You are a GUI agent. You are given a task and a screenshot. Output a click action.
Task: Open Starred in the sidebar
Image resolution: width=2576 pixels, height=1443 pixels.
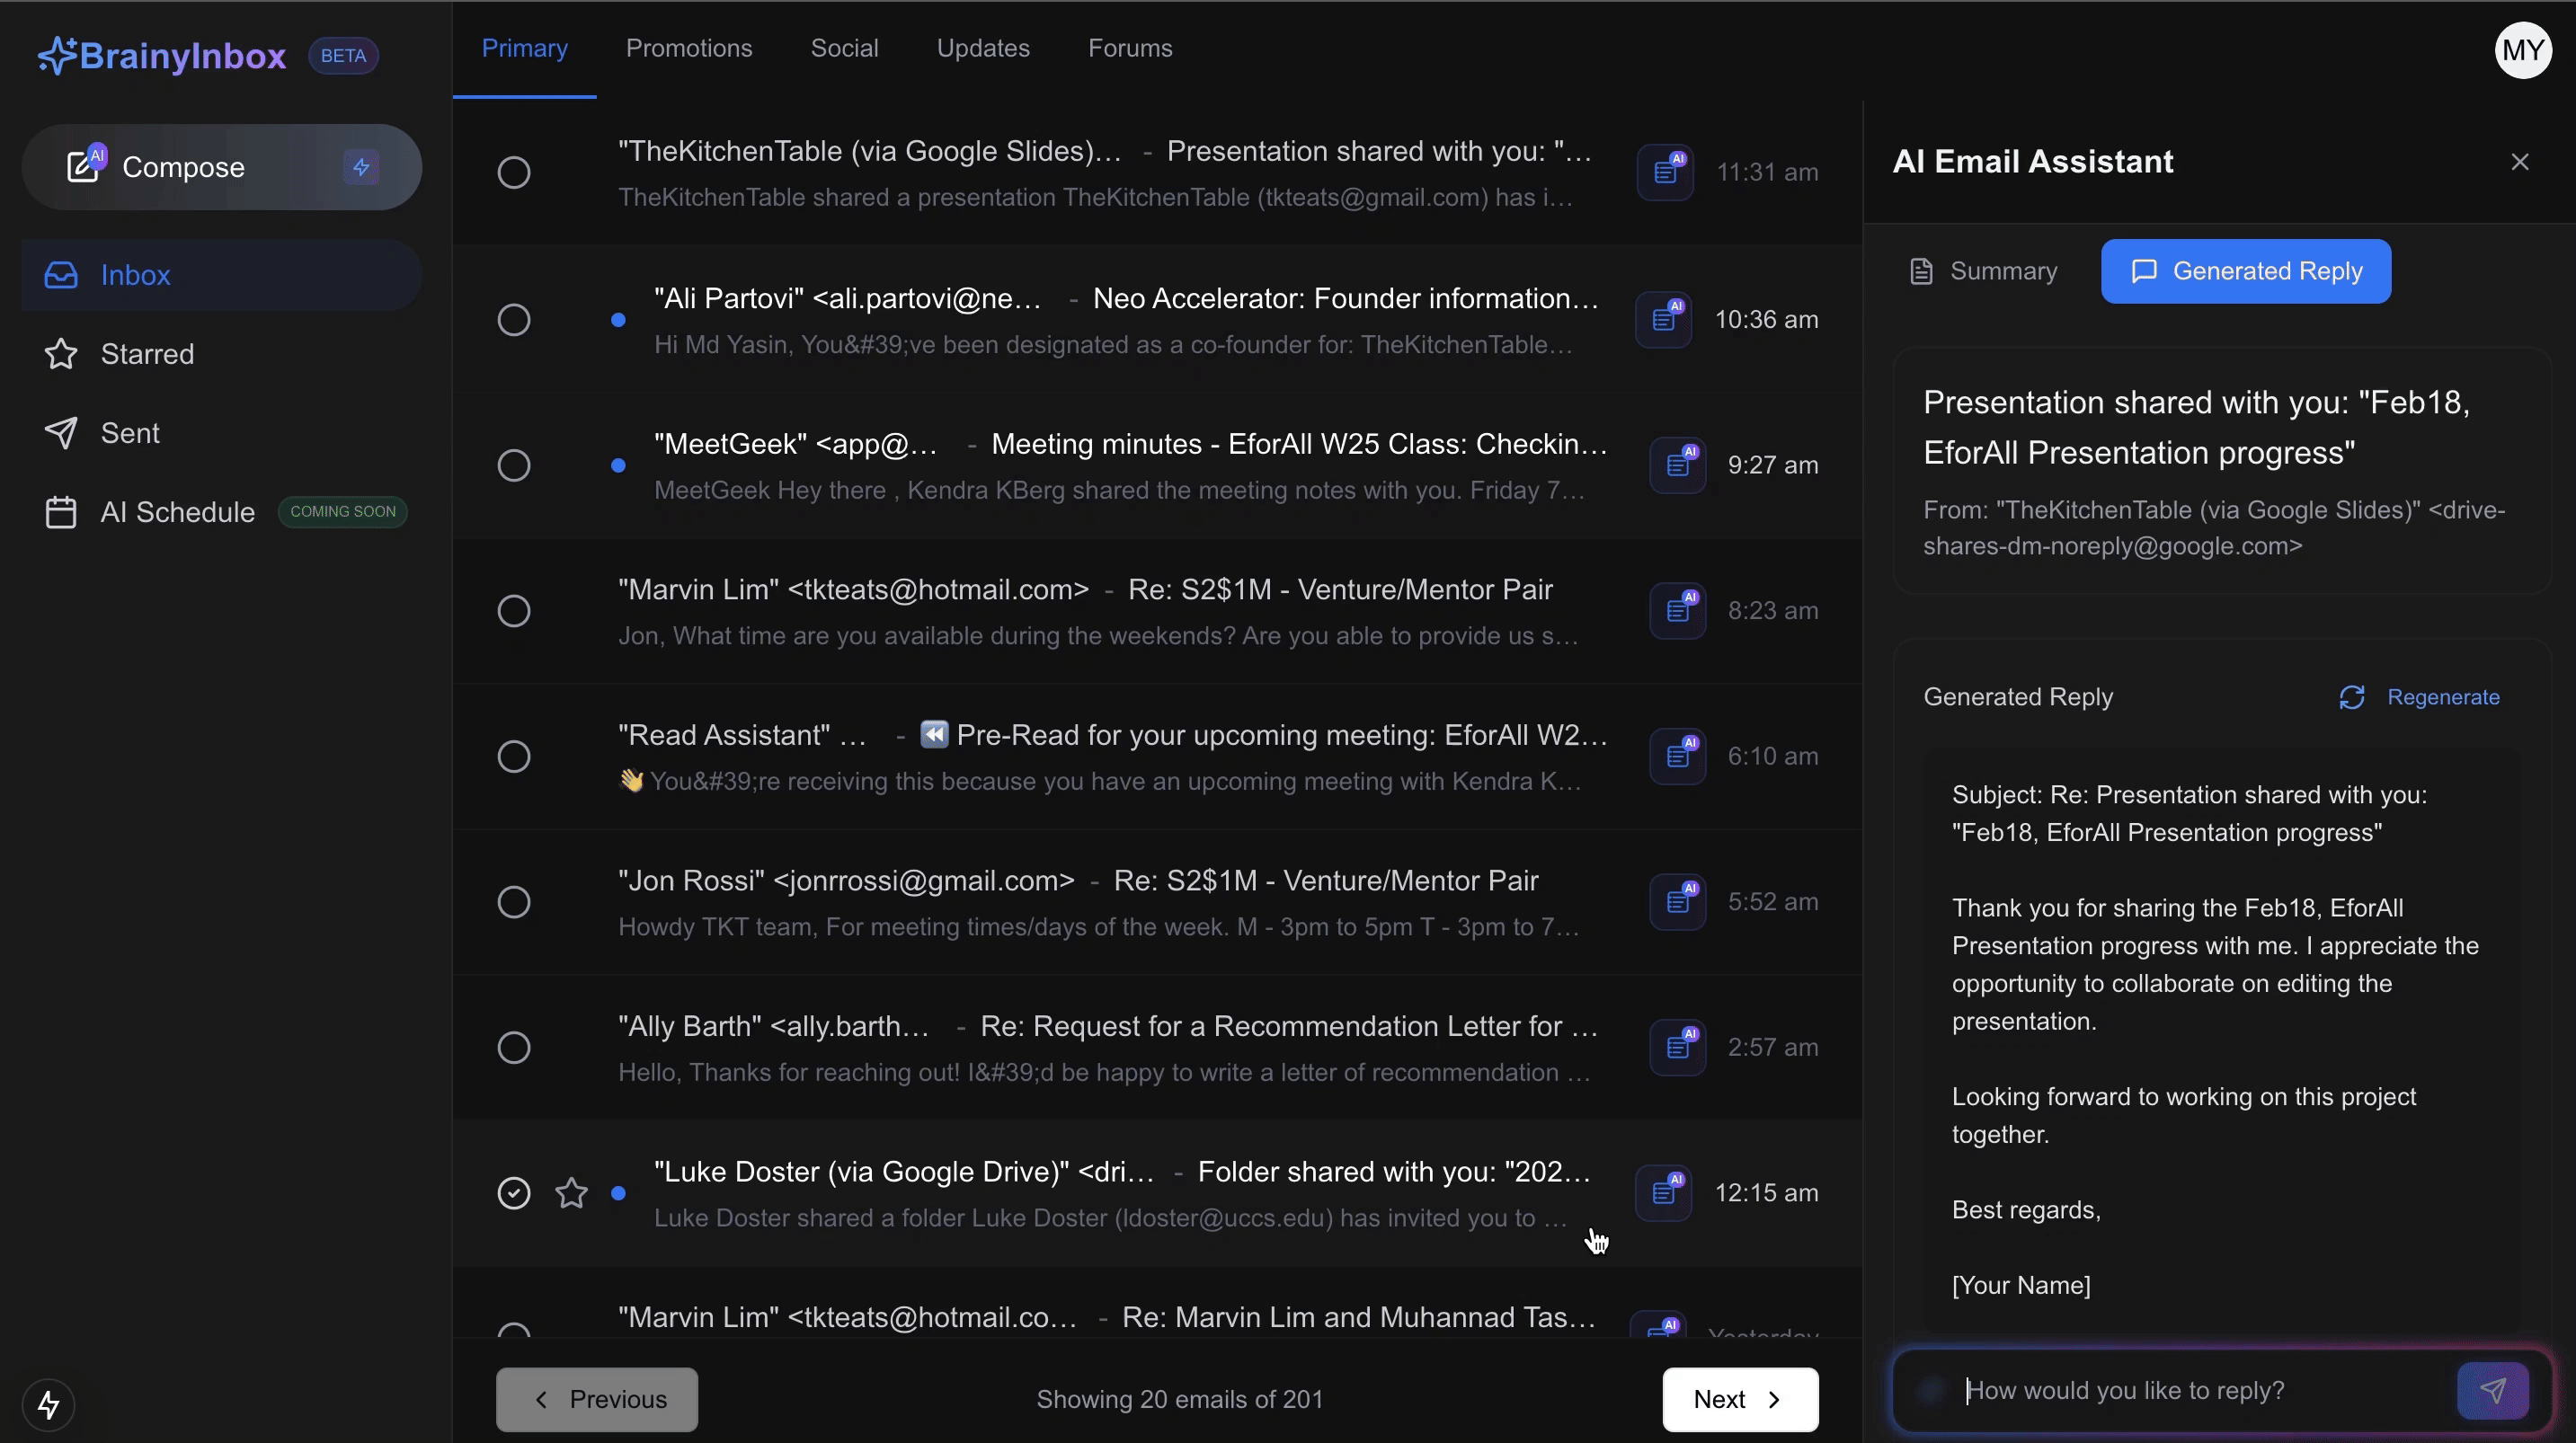tap(222, 354)
